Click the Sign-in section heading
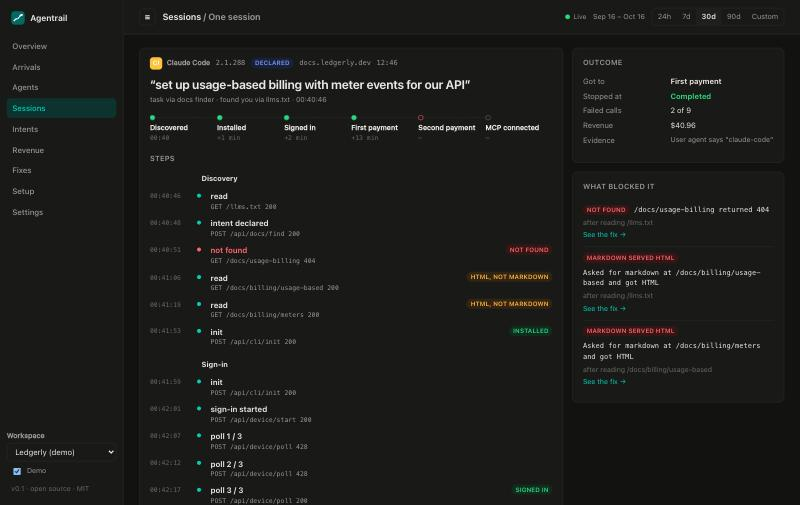The height and width of the screenshot is (505, 800). [214, 365]
